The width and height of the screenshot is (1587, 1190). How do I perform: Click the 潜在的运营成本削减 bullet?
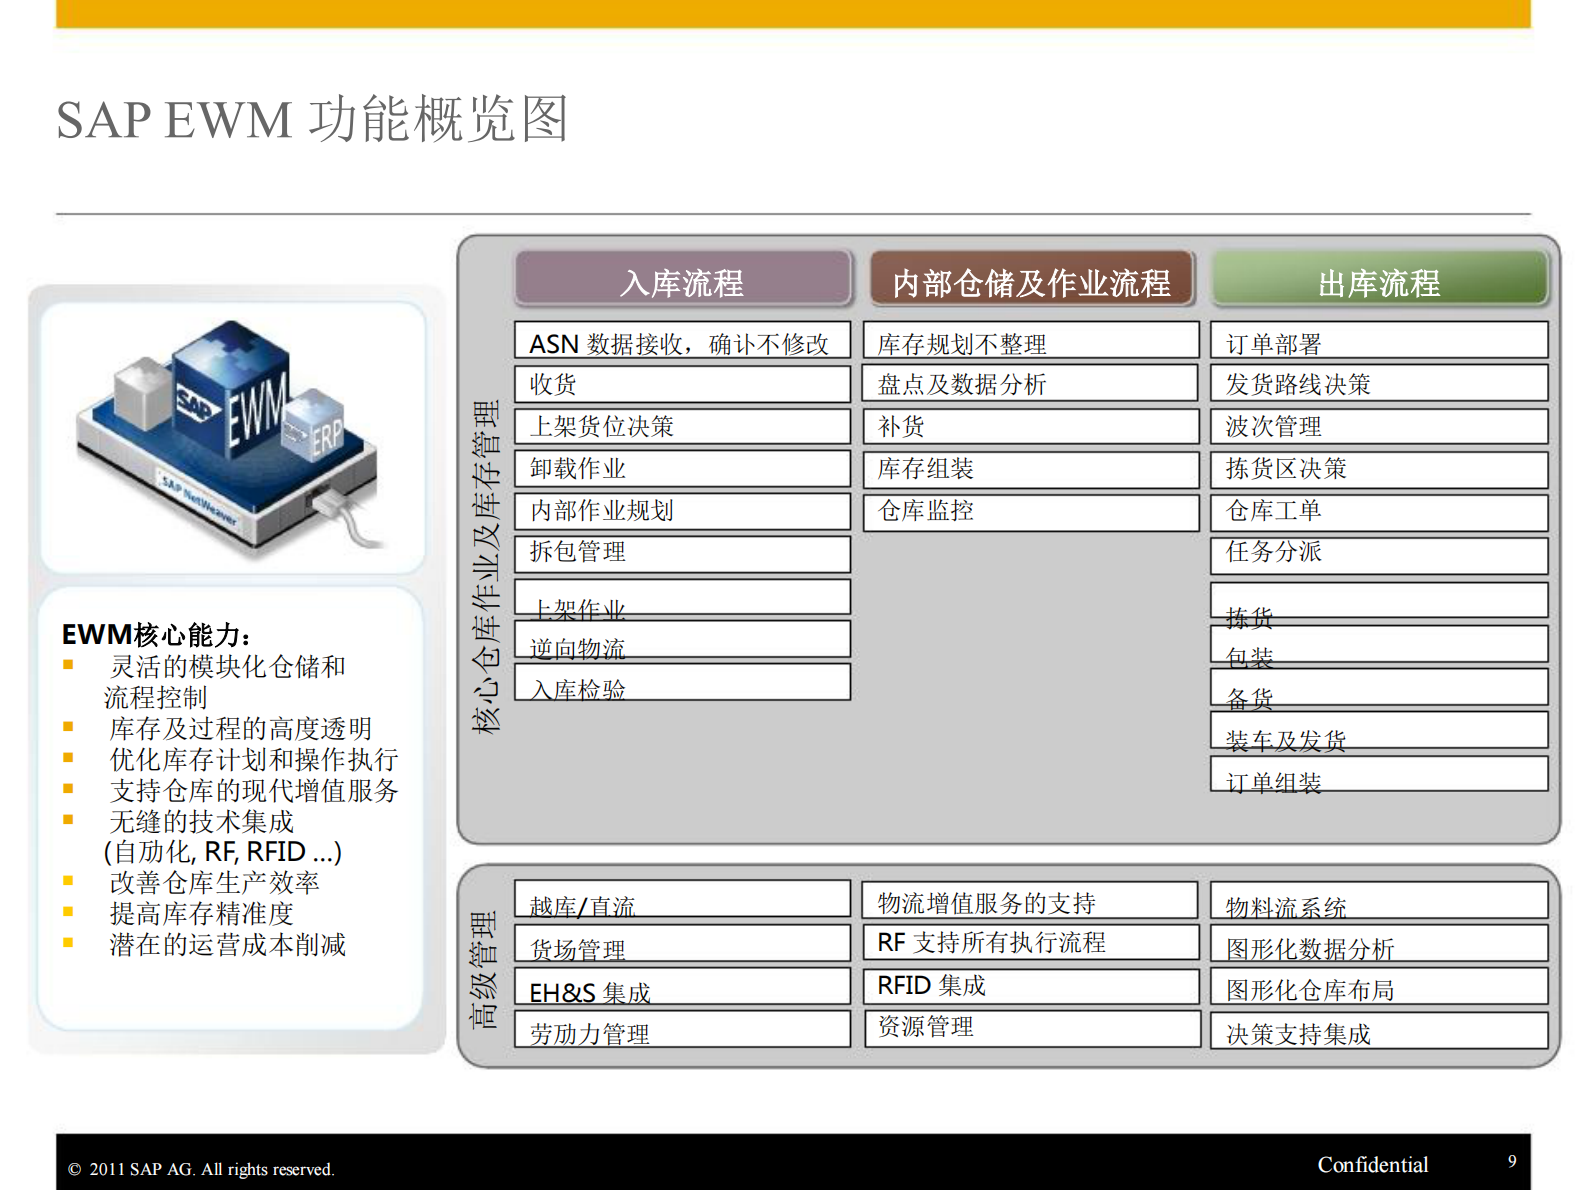(x=227, y=944)
